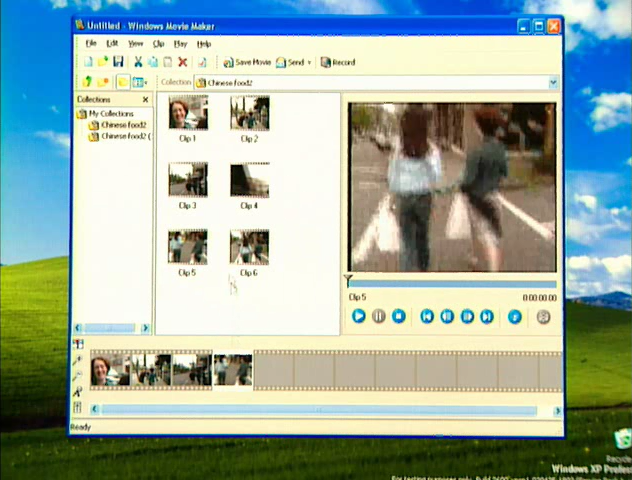Viewport: 632px width, 480px height.
Task: Open the Views dropdown icon
Action: (140, 82)
